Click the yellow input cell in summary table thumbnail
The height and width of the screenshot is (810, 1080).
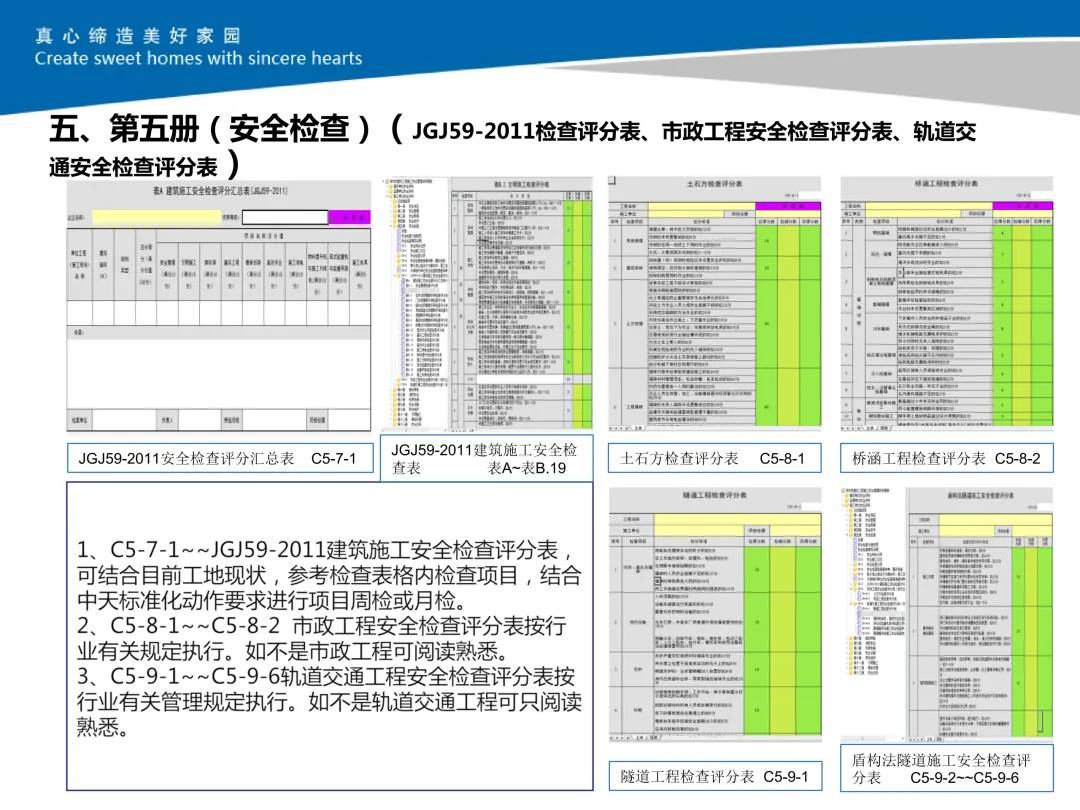point(157,217)
